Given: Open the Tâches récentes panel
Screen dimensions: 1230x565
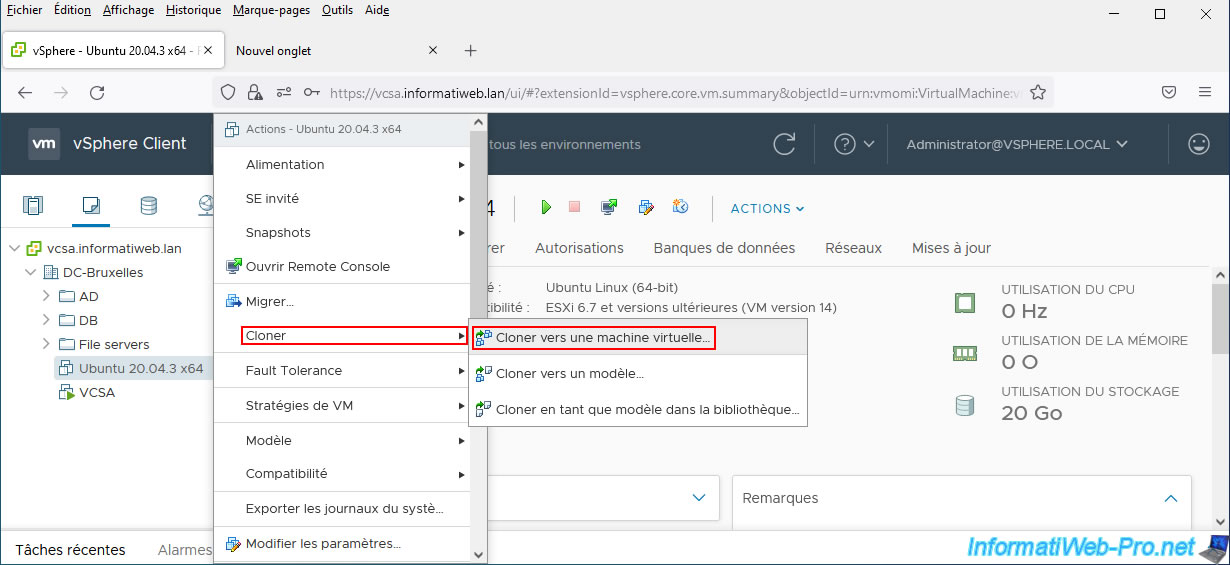Looking at the screenshot, I should point(70,549).
